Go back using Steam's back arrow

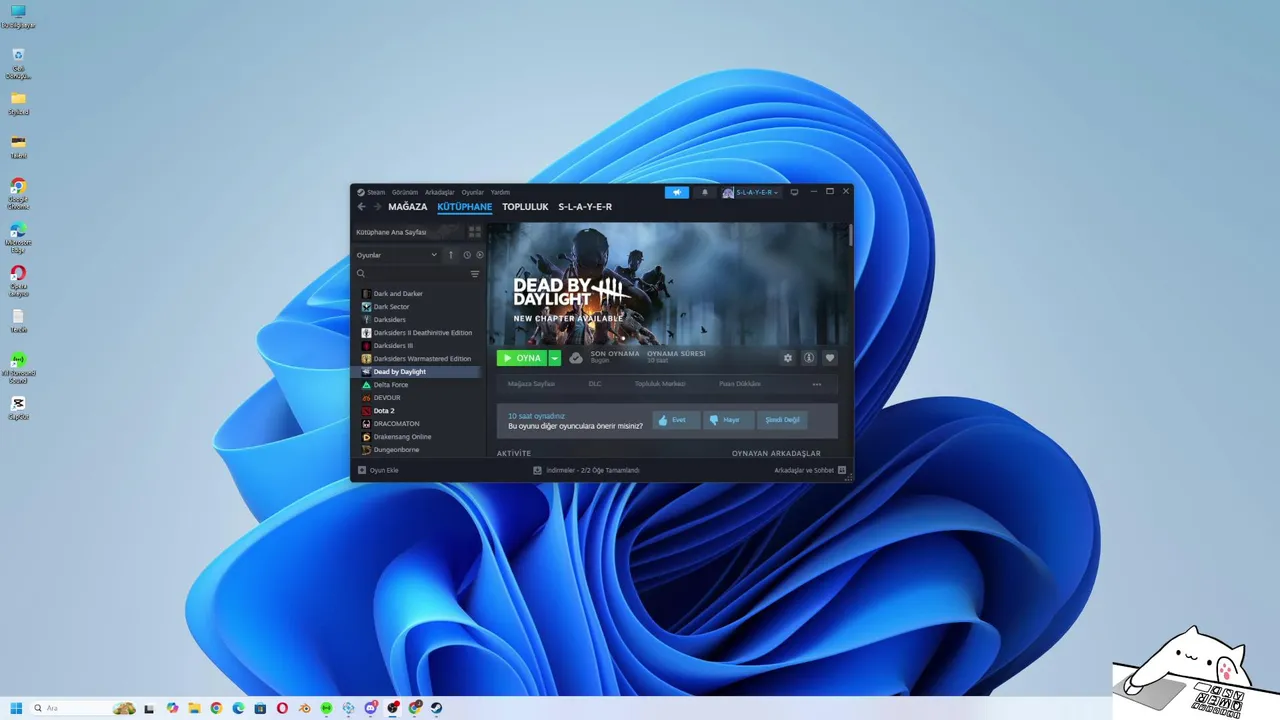pyautogui.click(x=362, y=207)
